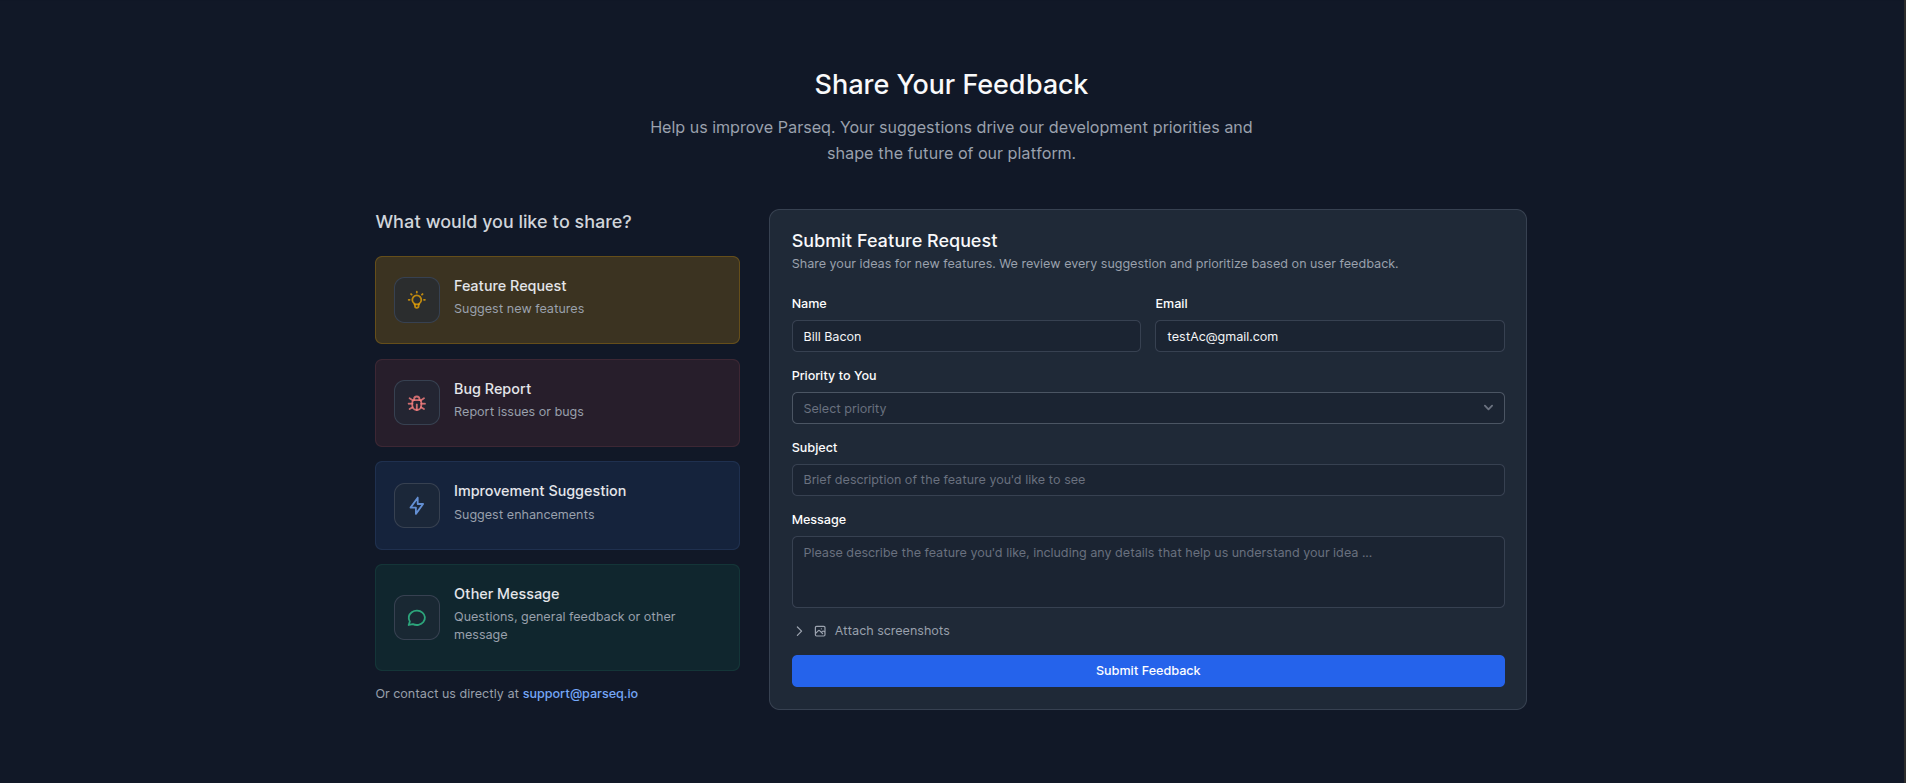
Task: Focus the Name field containing Bill Bacon
Action: (966, 336)
